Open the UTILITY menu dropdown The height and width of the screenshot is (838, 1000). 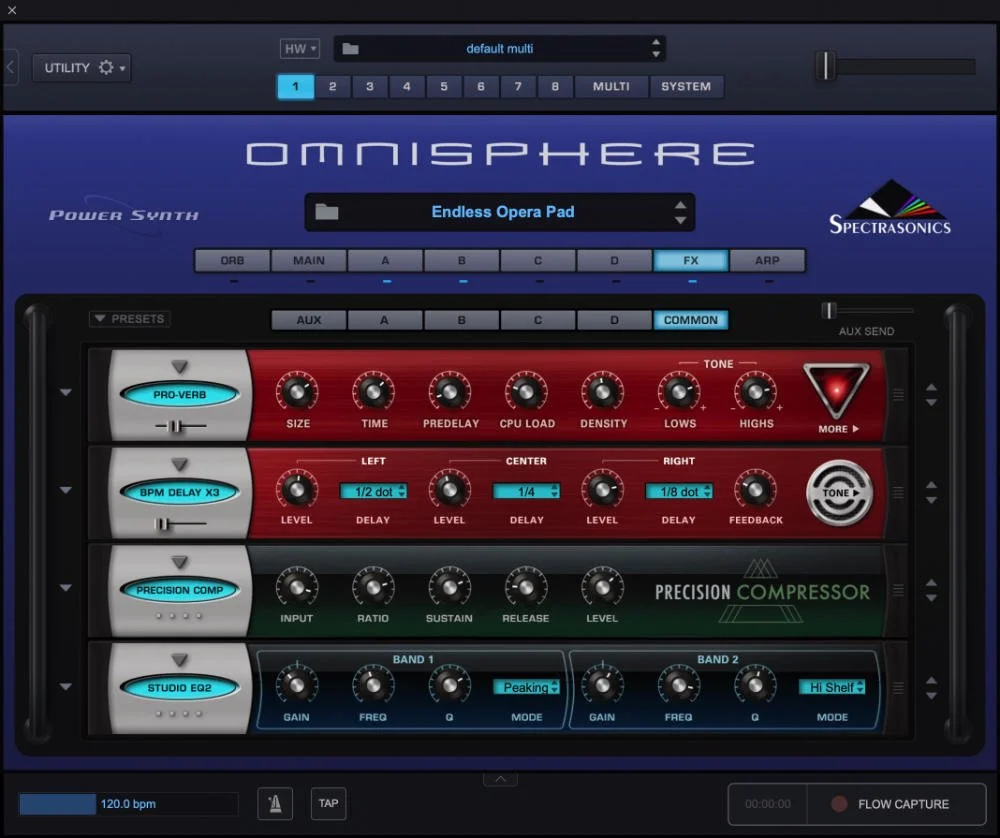[x=81, y=68]
